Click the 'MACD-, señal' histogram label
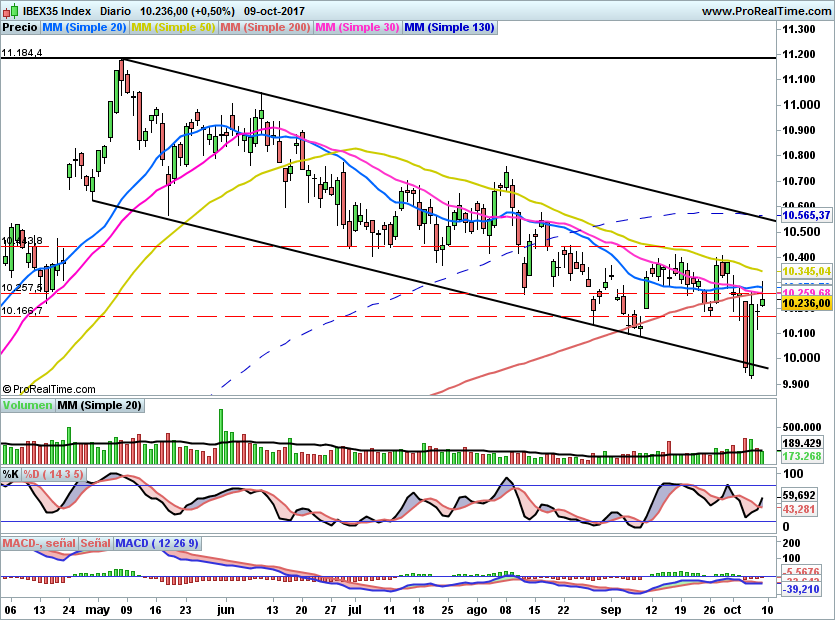The image size is (835, 620). [39, 543]
